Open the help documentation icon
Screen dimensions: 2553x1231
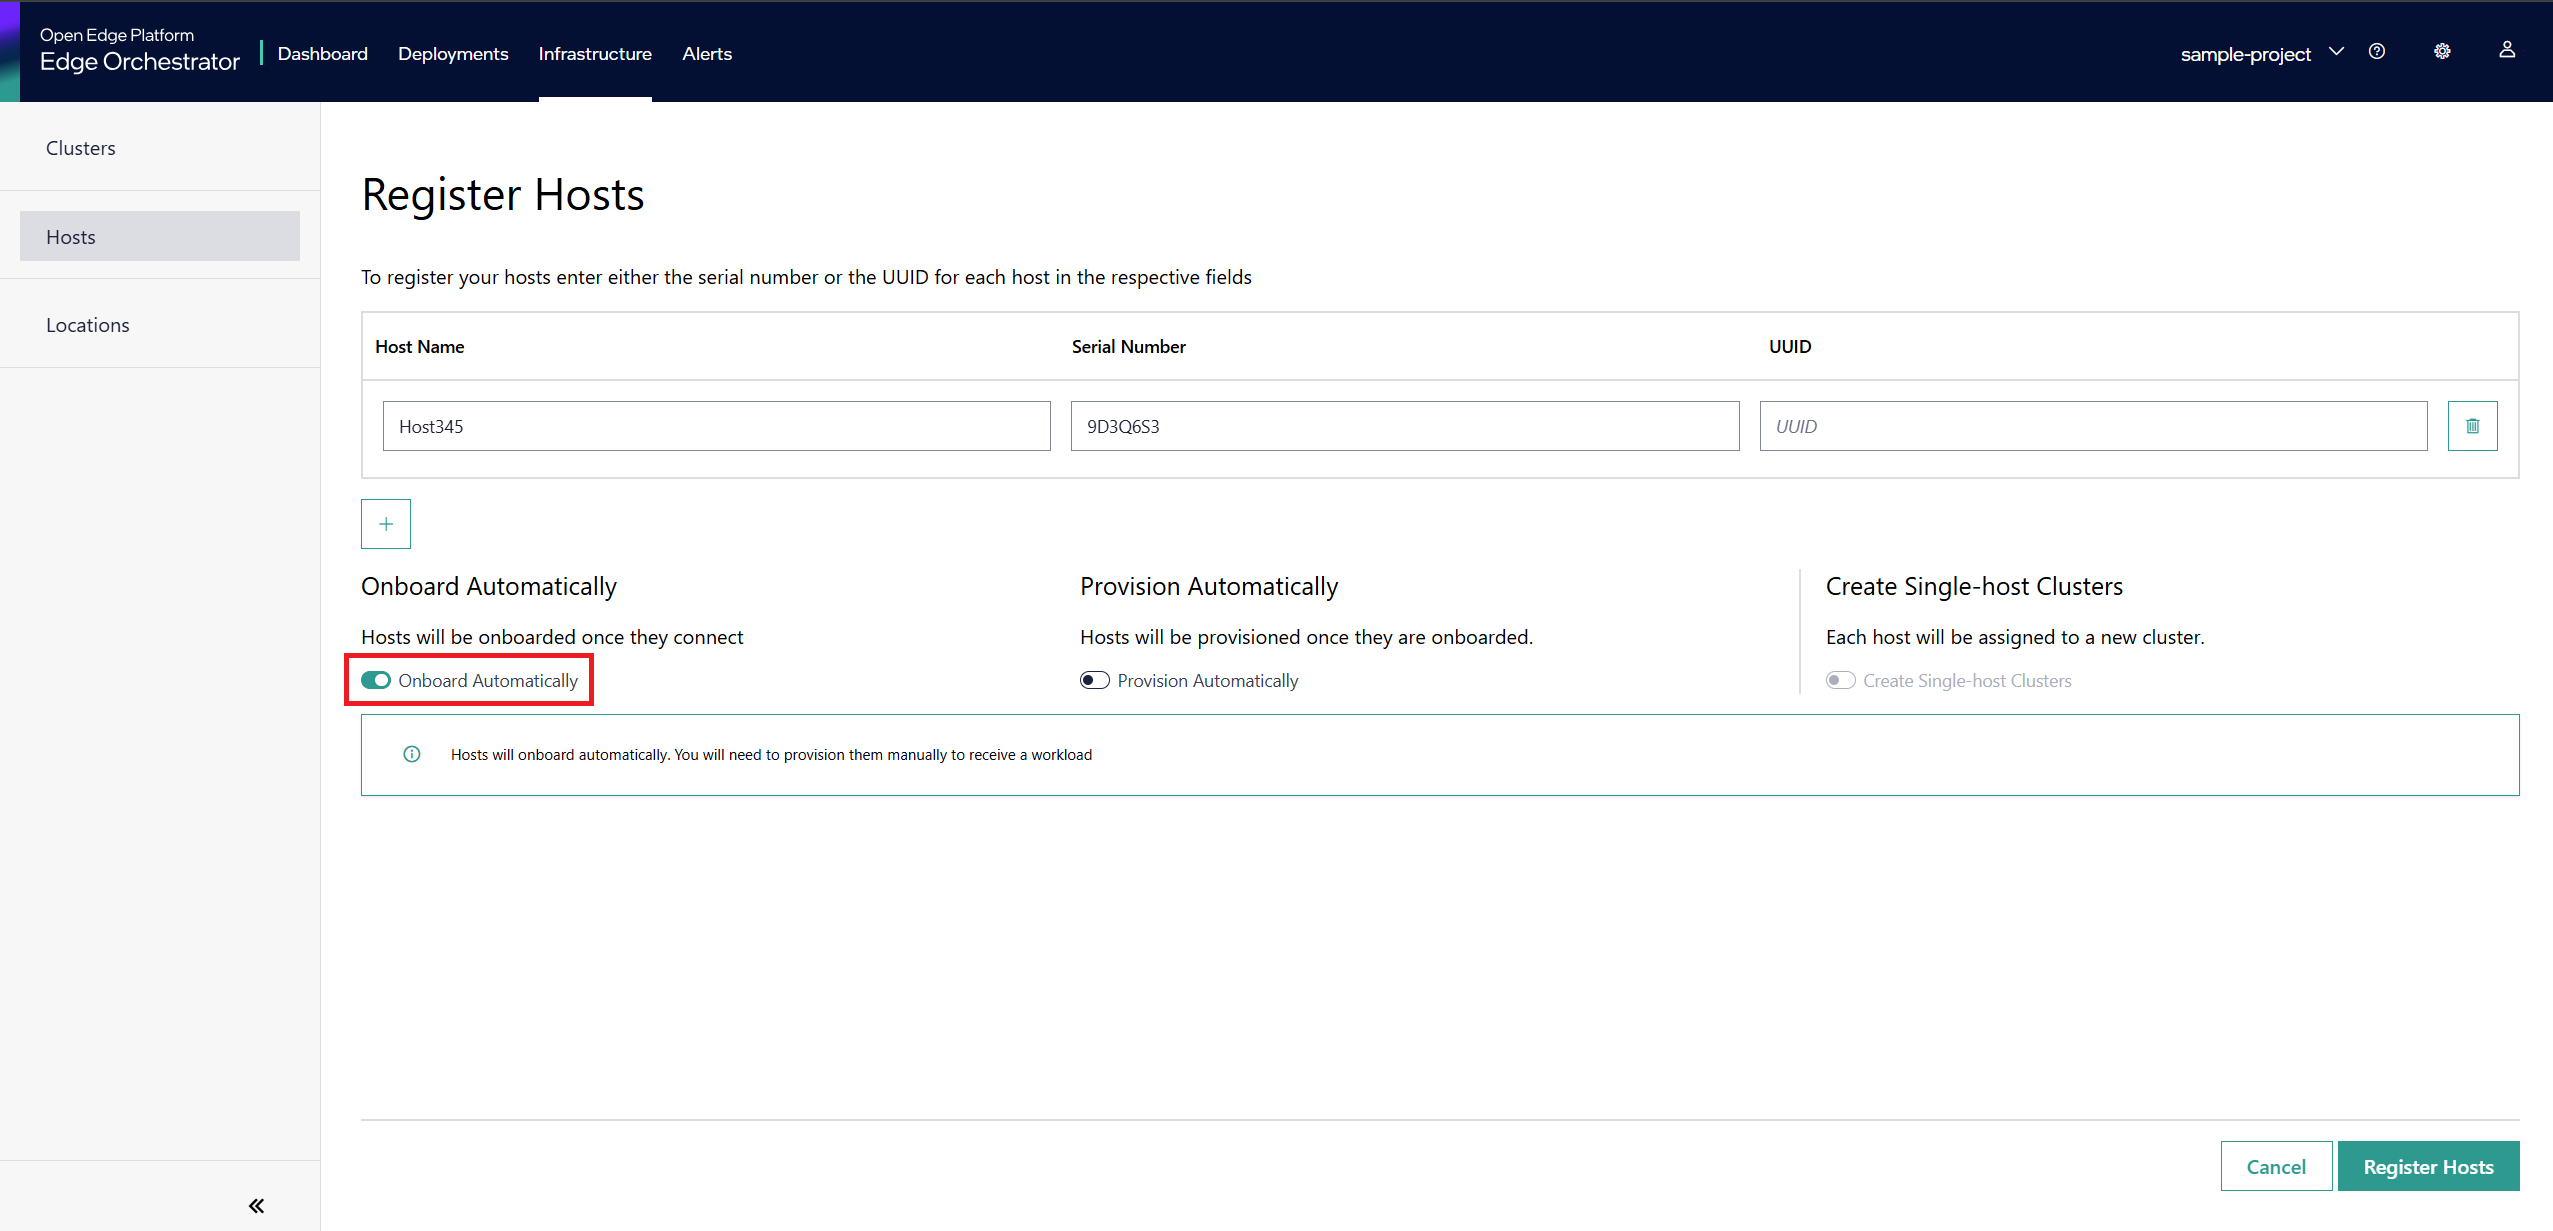coord(2377,52)
